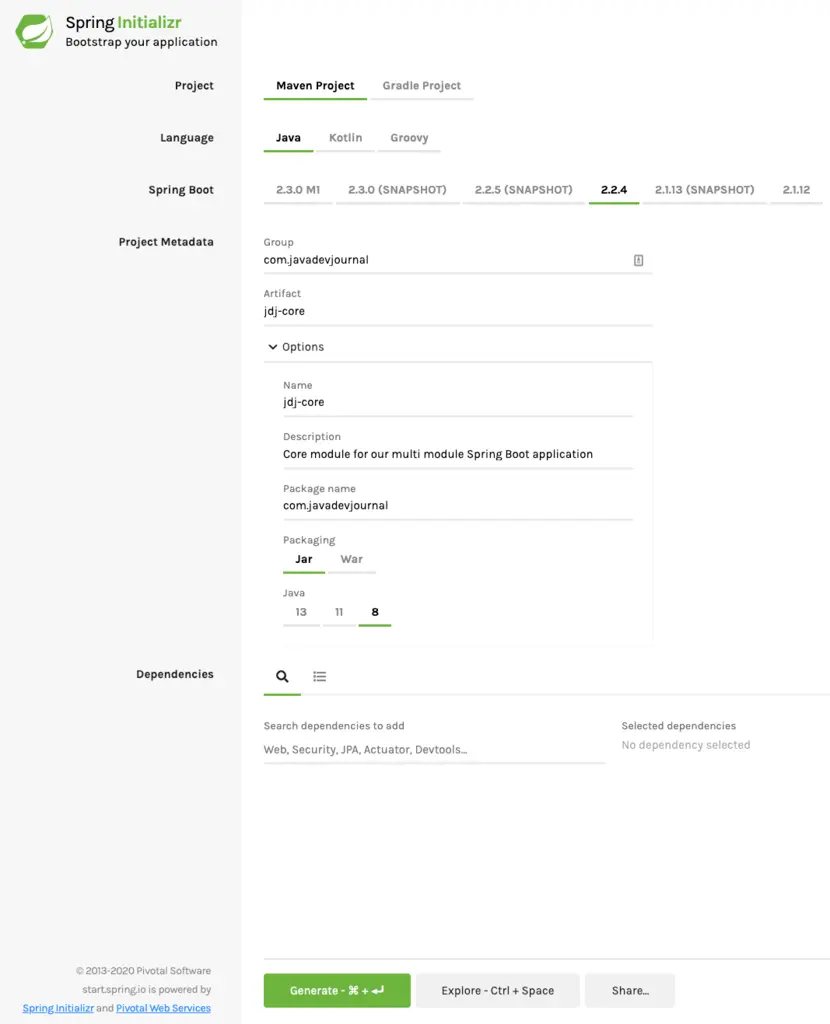Click the Spring leaf logo icon
The height and width of the screenshot is (1024, 830).
pyautogui.click(x=35, y=31)
